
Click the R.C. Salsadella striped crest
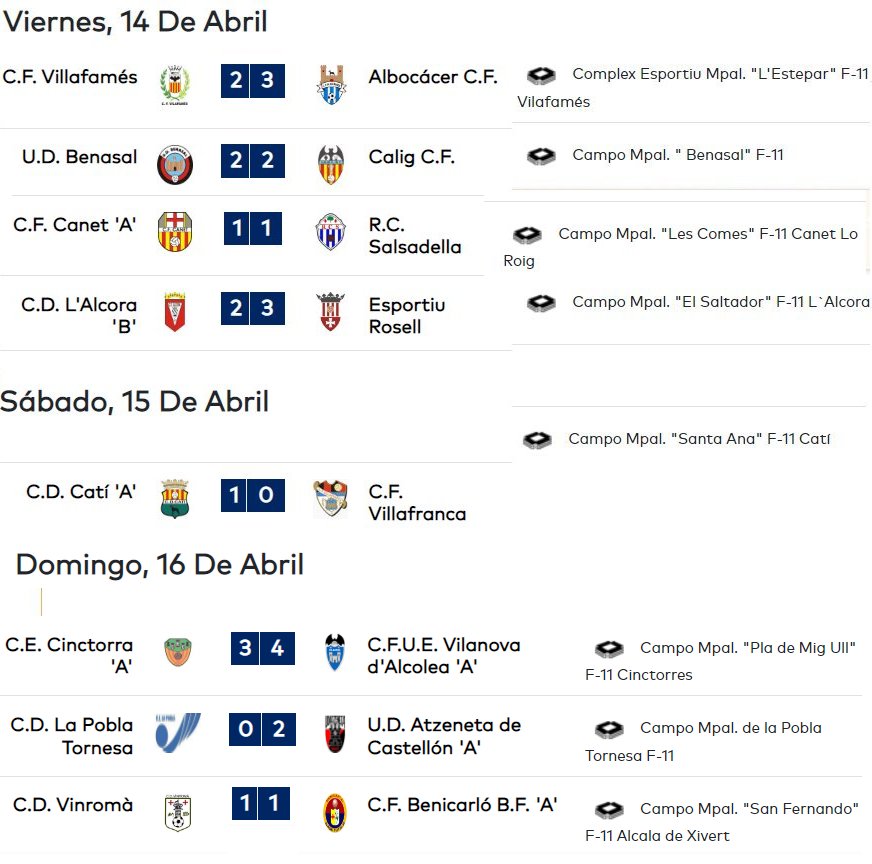click(331, 232)
